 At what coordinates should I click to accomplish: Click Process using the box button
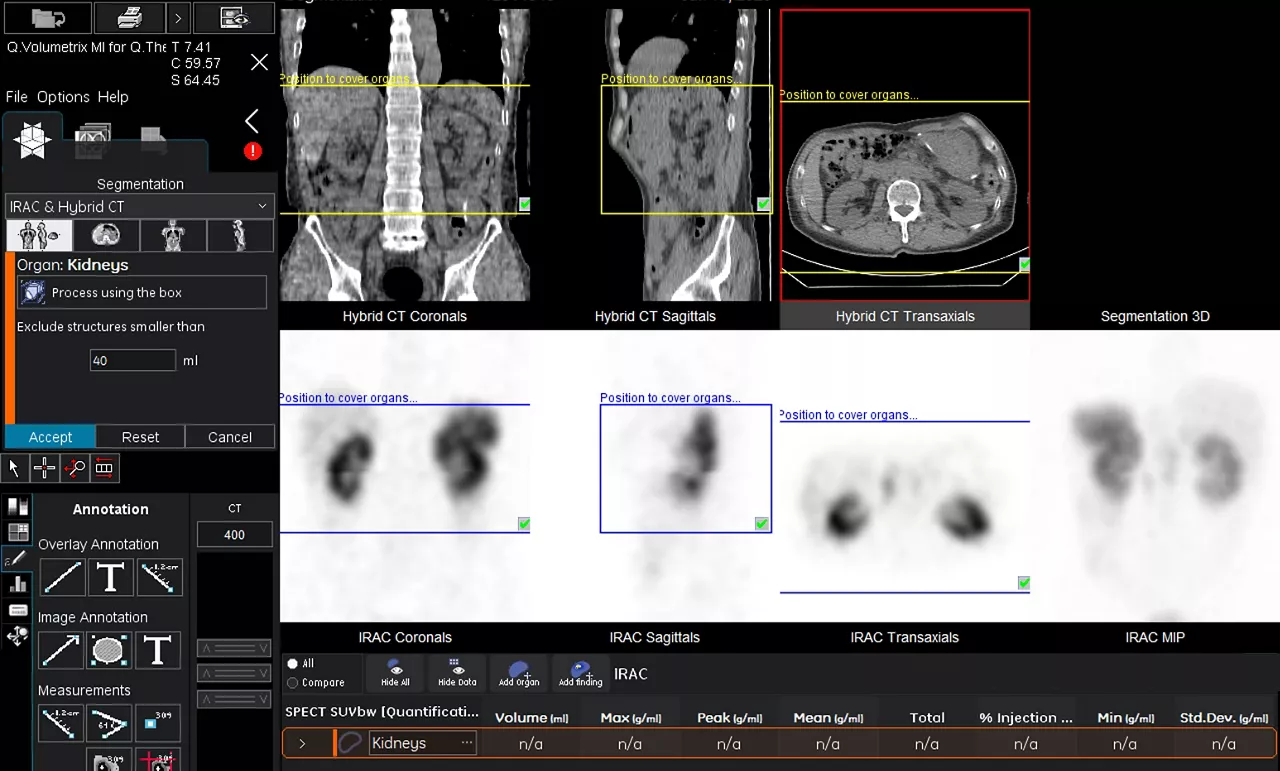(142, 292)
